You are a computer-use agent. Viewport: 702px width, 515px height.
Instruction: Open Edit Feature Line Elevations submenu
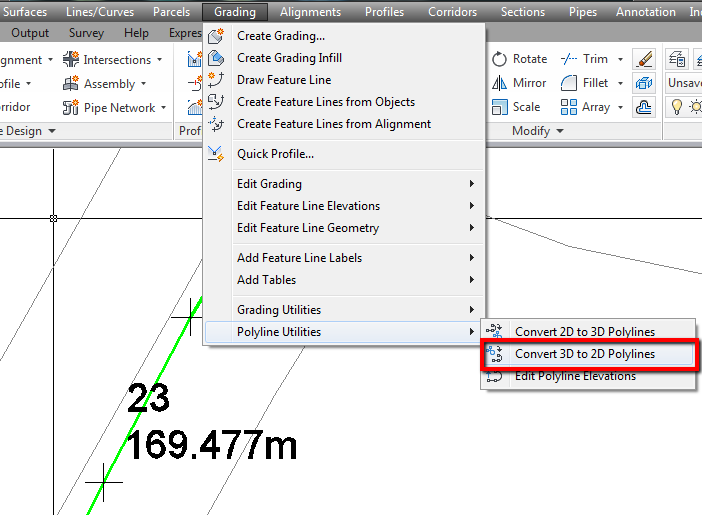[x=344, y=206]
